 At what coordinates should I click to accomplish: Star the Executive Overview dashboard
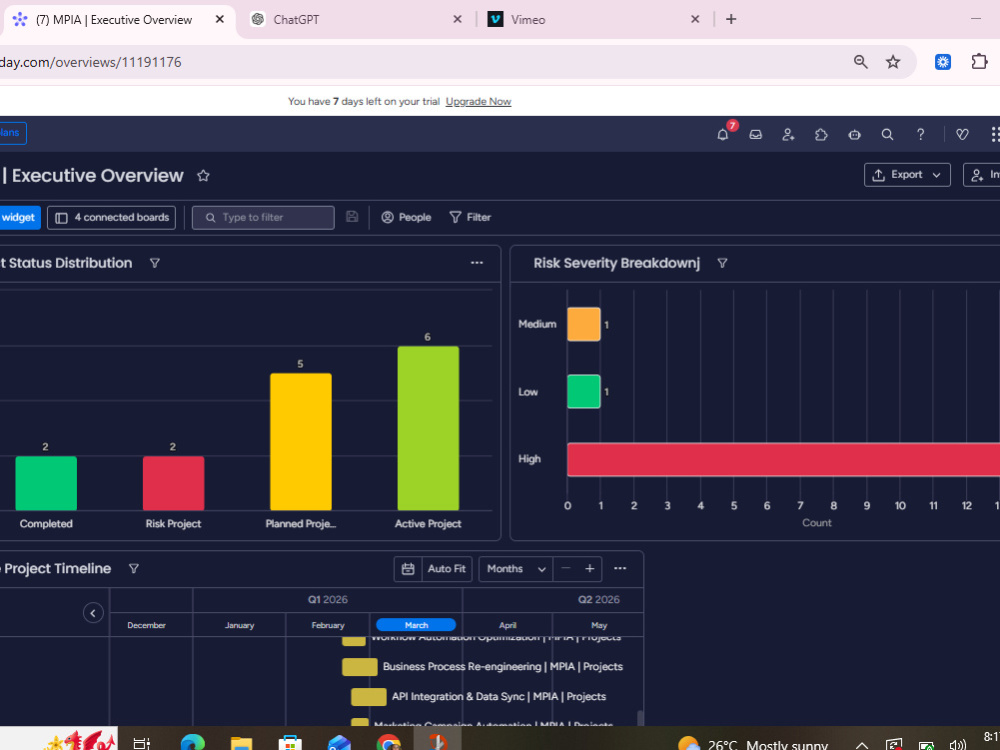203,175
